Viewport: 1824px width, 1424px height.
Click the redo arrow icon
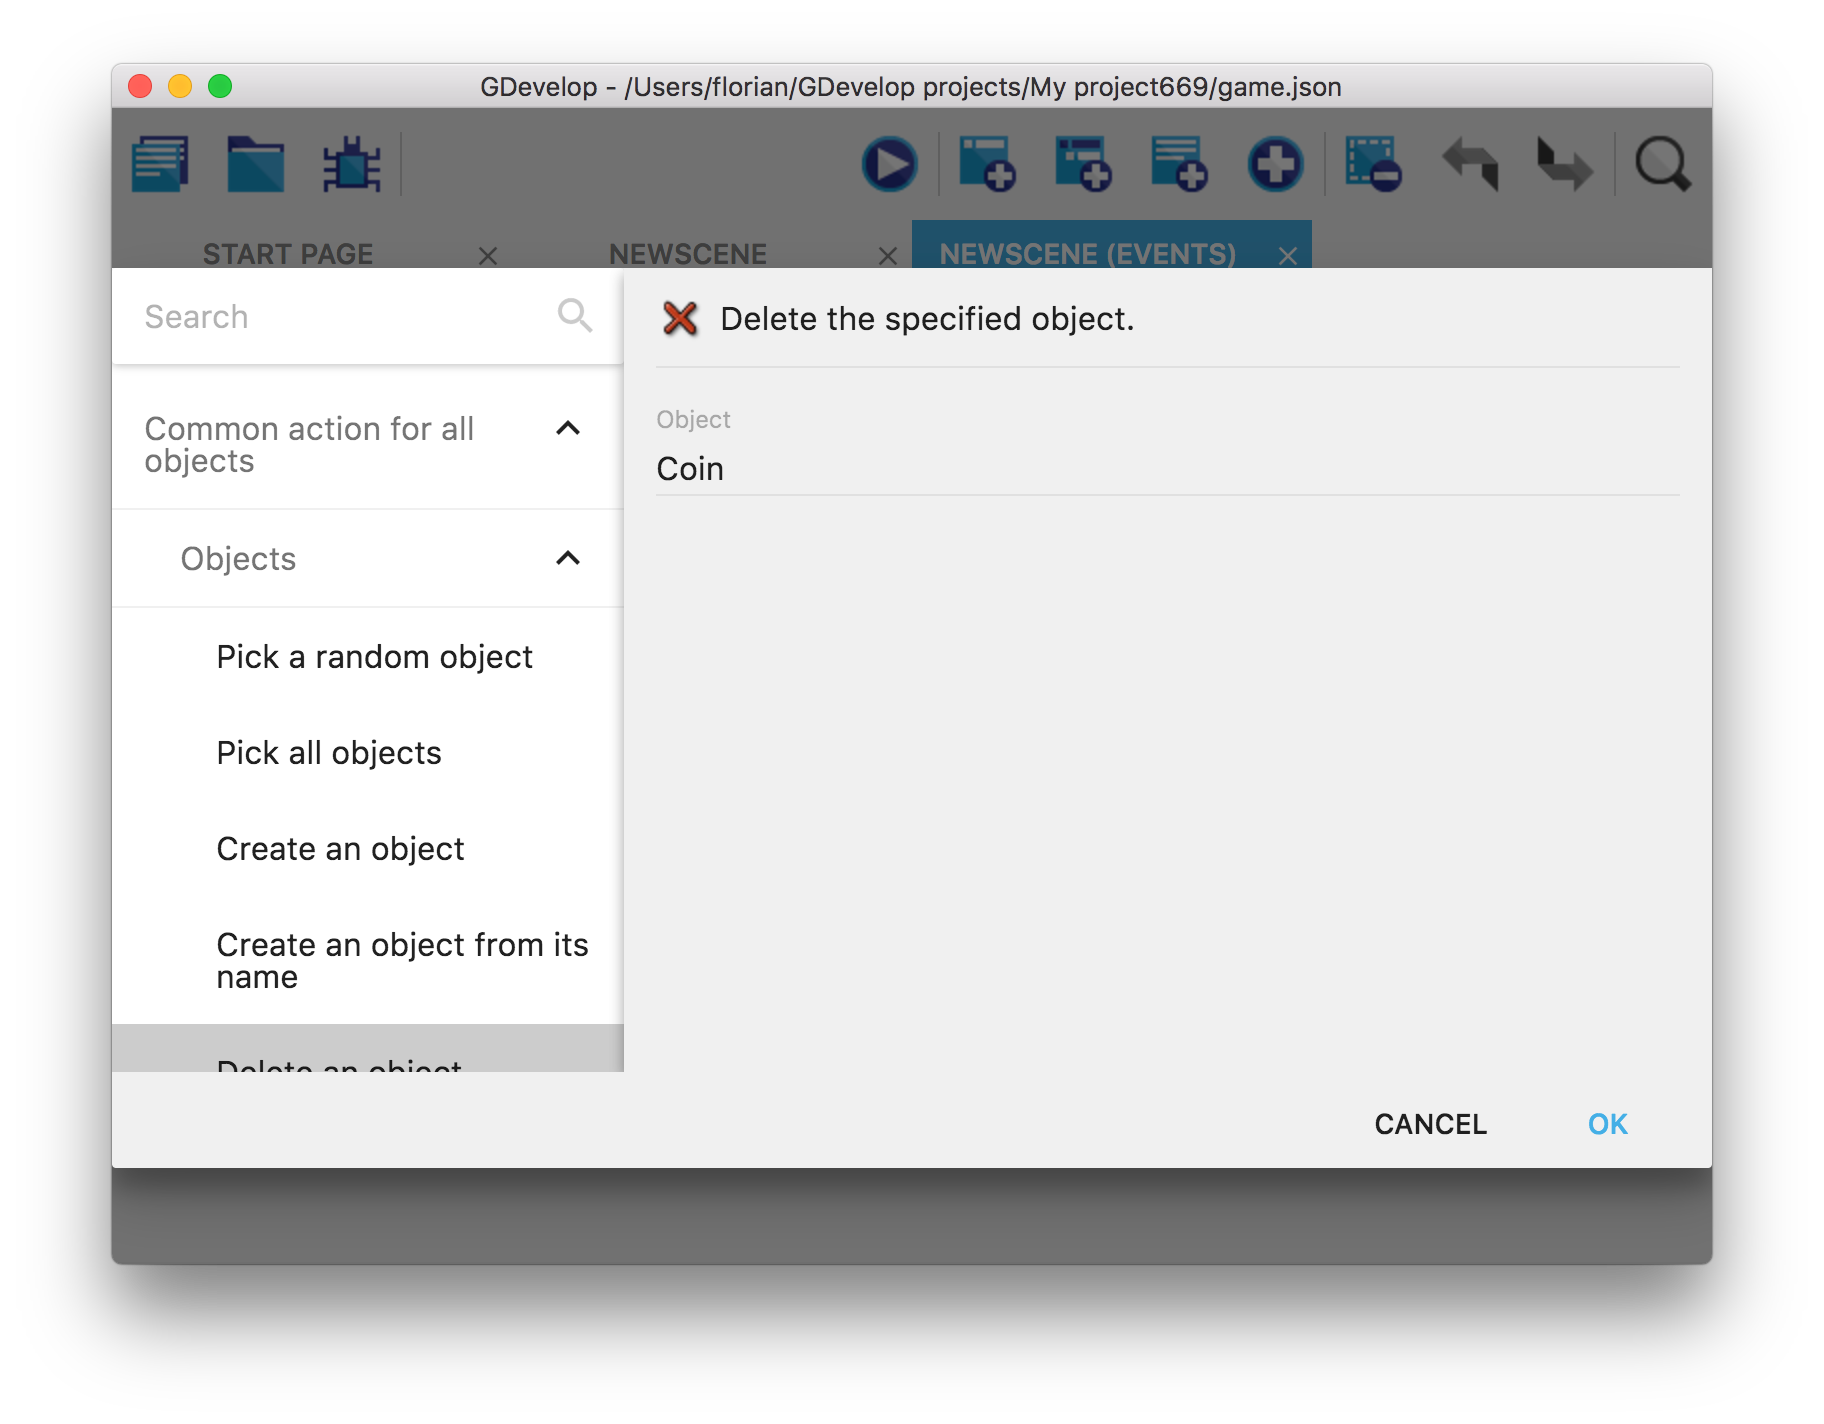1565,164
